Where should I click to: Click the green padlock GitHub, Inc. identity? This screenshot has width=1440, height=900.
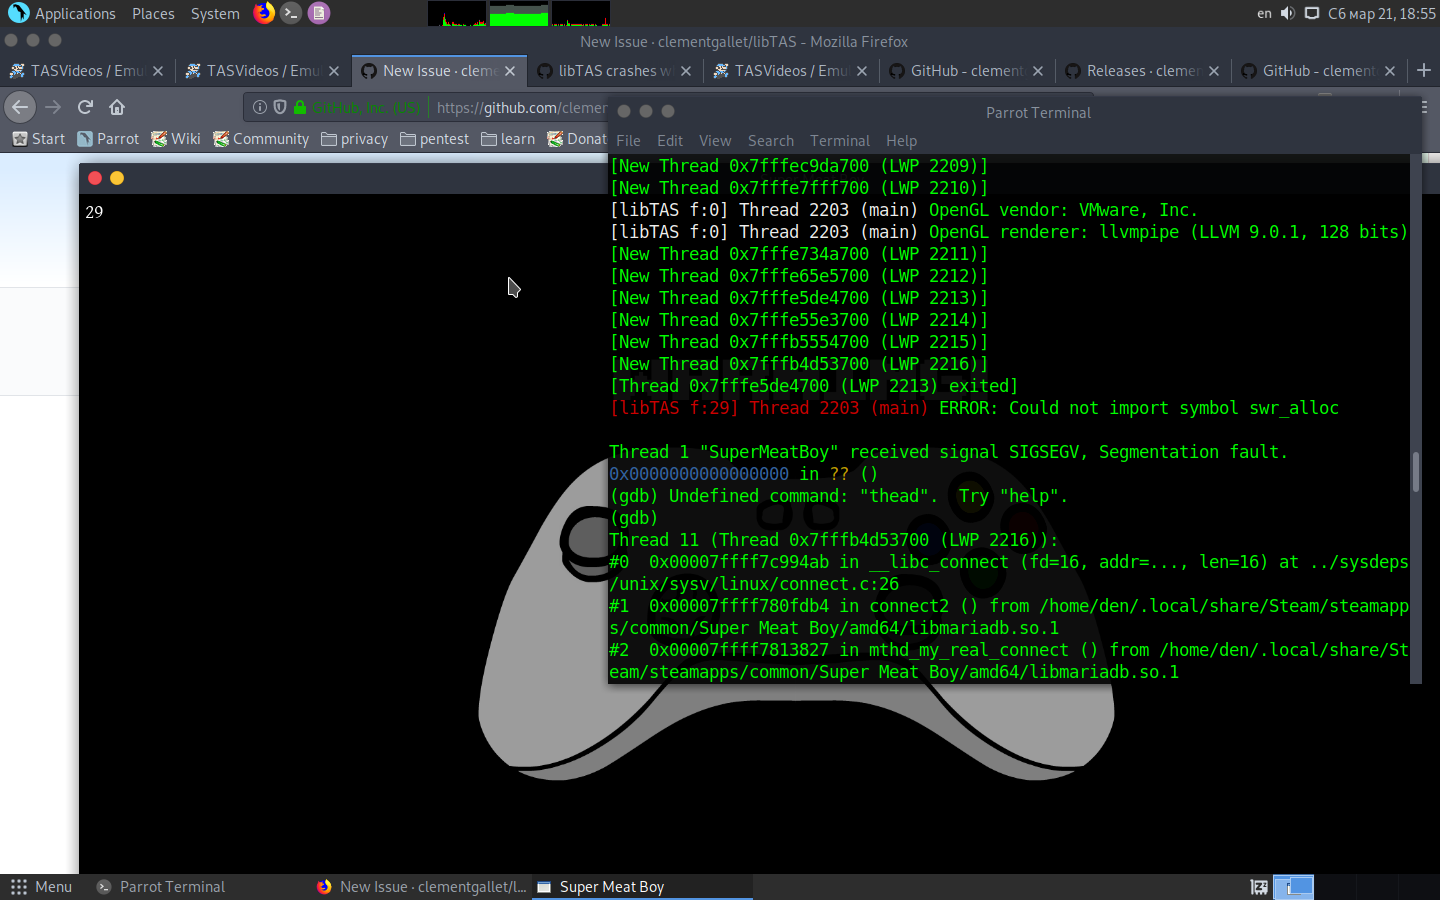click(x=357, y=107)
